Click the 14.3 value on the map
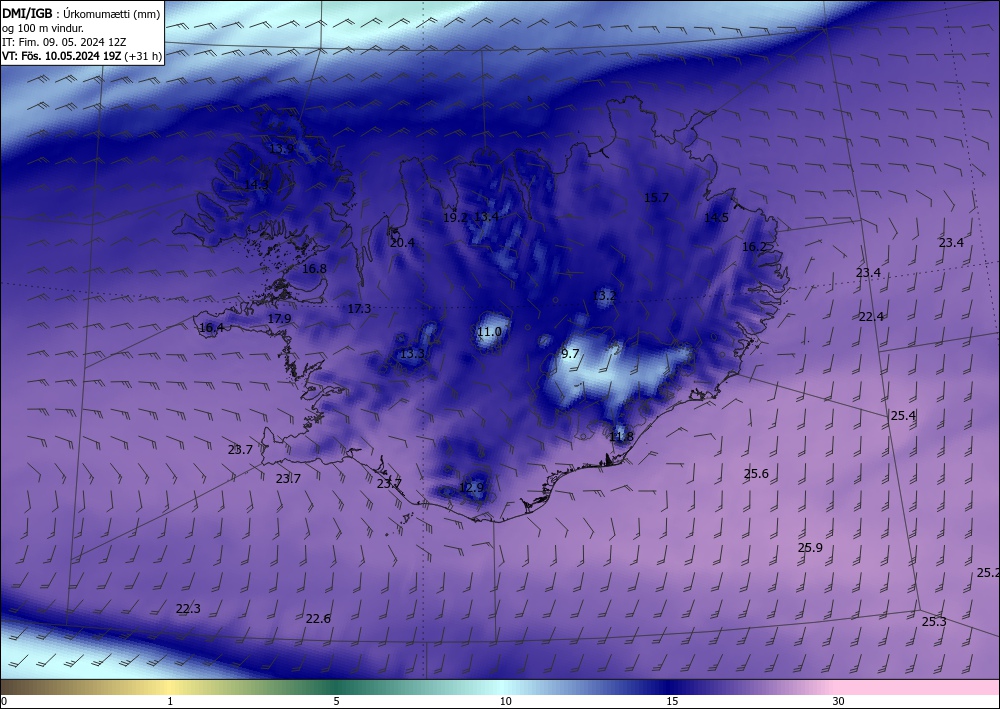The height and width of the screenshot is (709, 1000). (x=256, y=185)
